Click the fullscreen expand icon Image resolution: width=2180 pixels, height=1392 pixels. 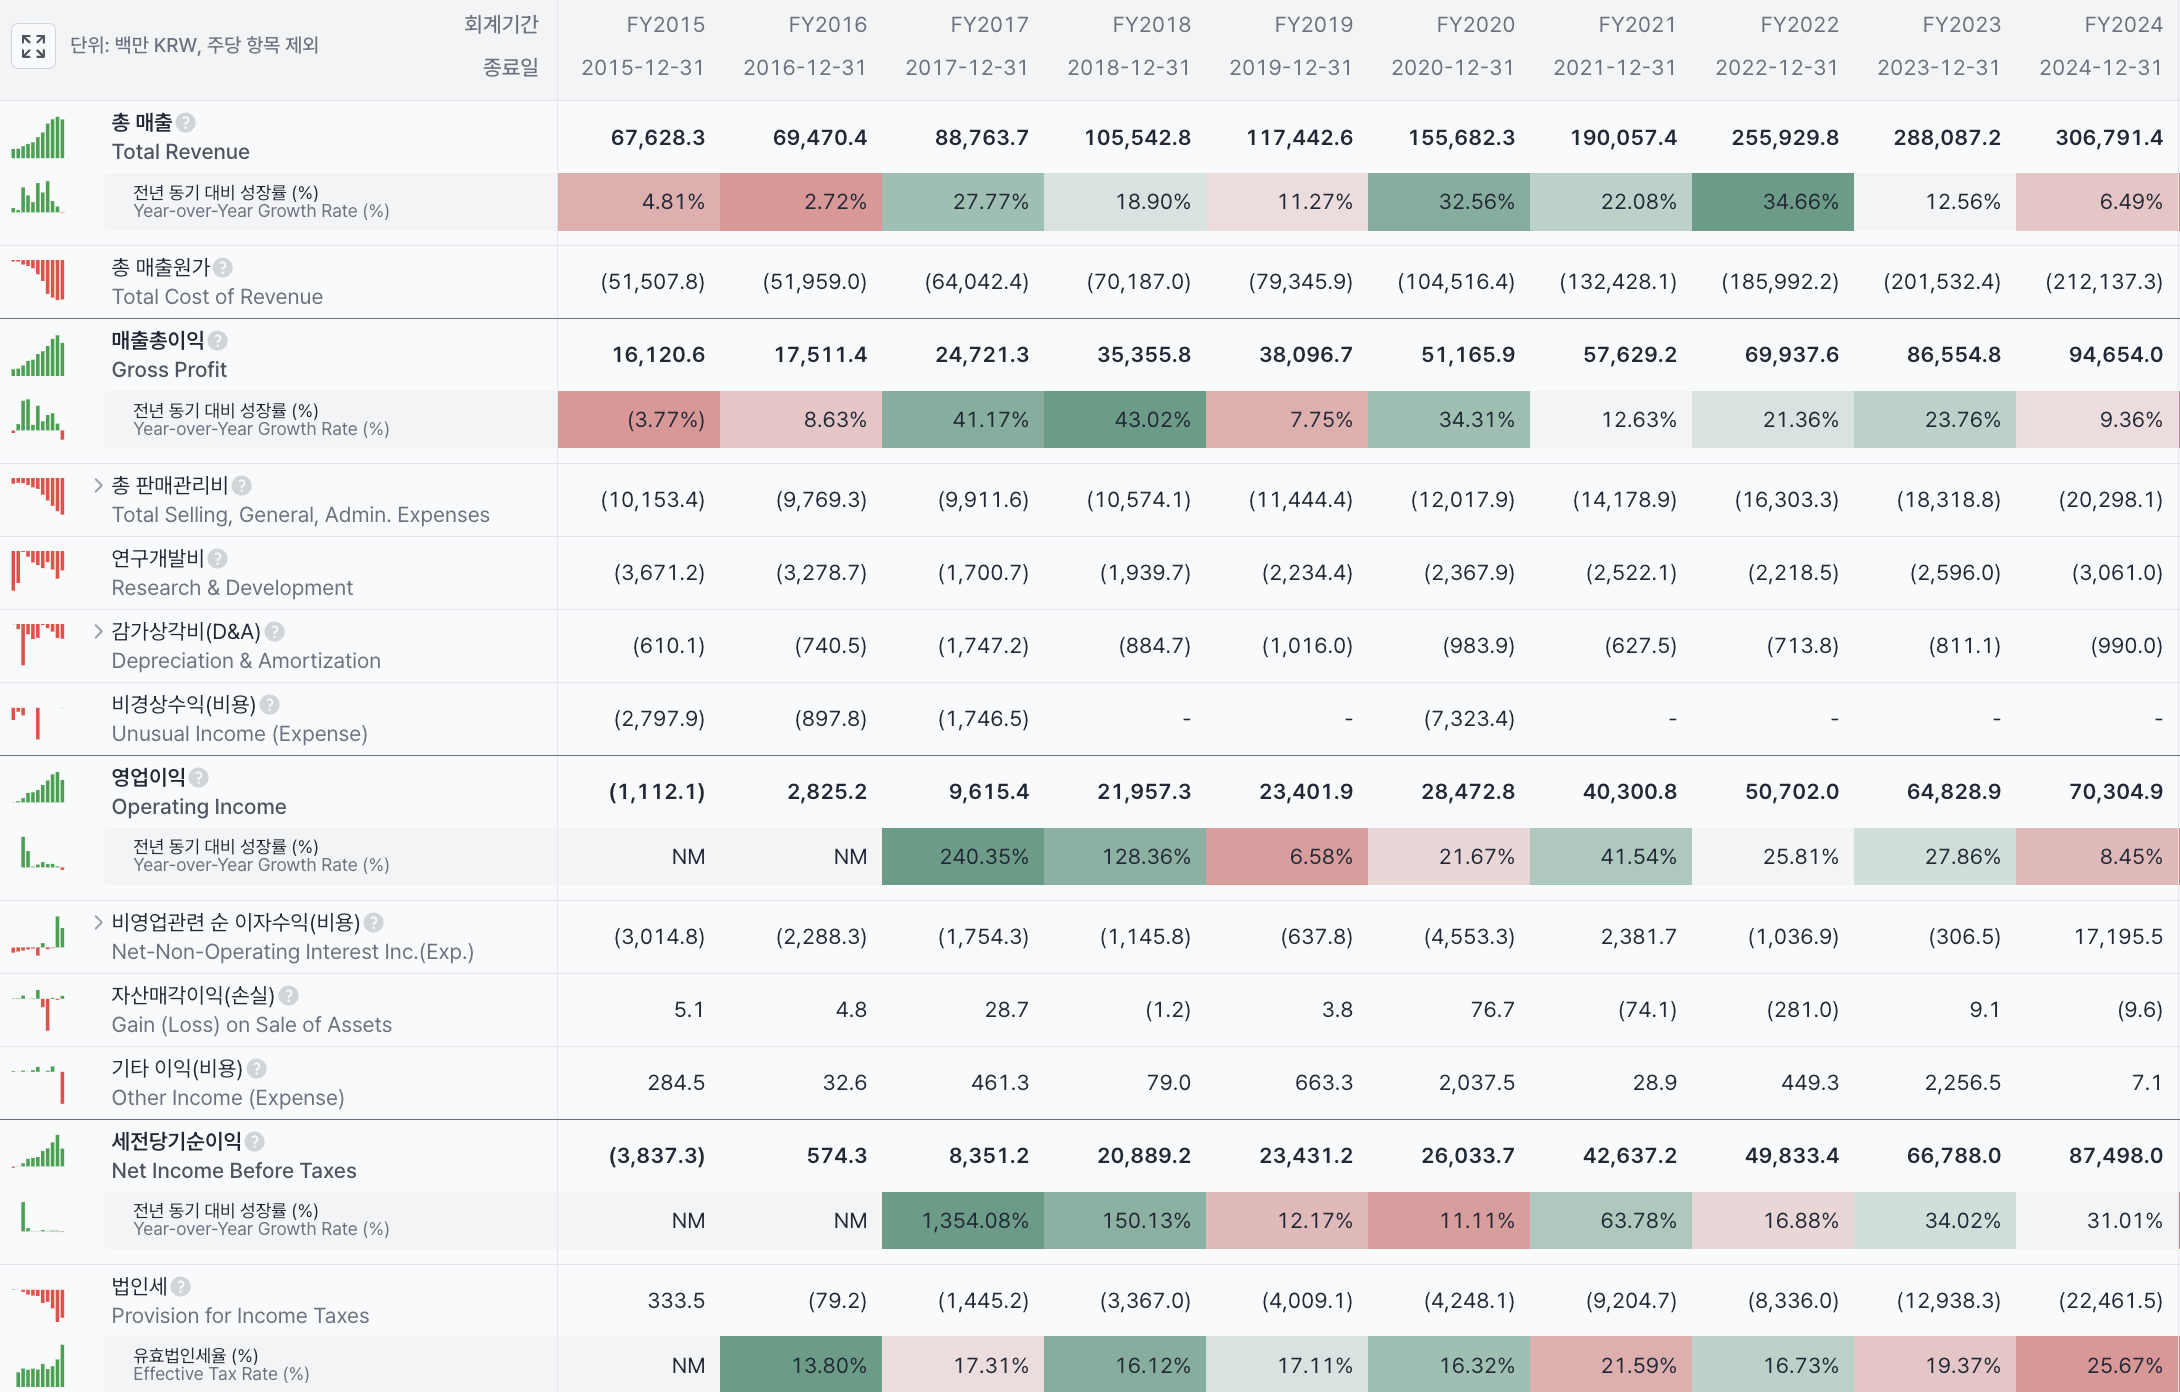point(33,46)
